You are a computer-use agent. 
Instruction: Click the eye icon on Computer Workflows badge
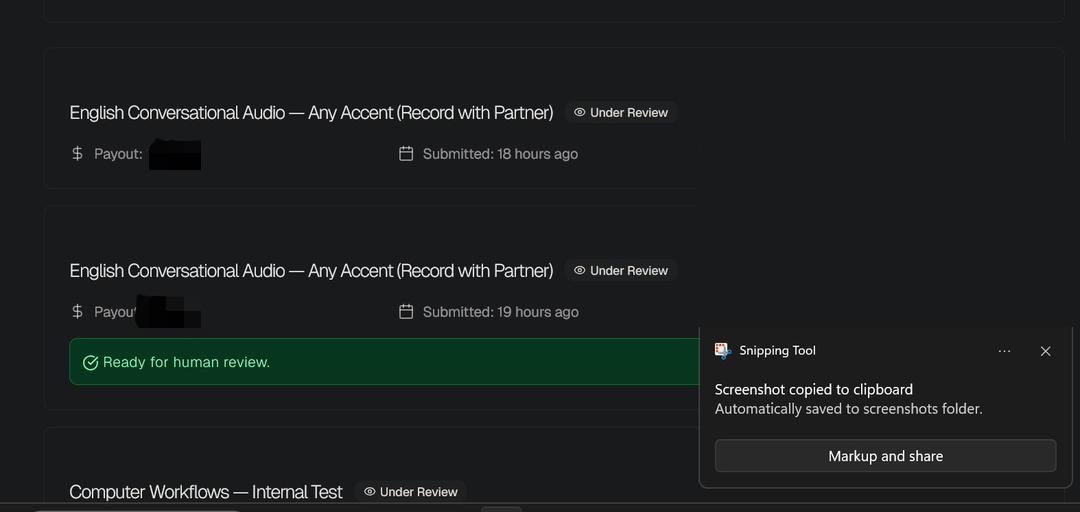point(370,491)
